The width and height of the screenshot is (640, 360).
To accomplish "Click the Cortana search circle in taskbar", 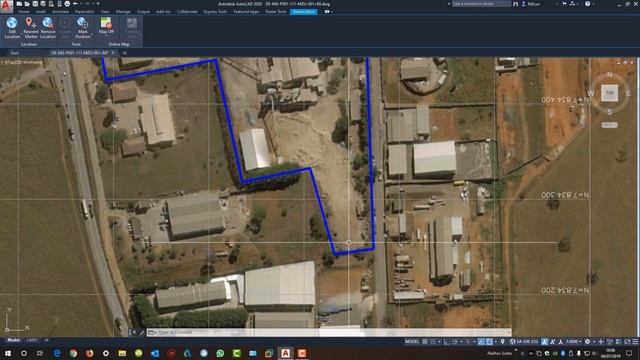I will tap(24, 353).
